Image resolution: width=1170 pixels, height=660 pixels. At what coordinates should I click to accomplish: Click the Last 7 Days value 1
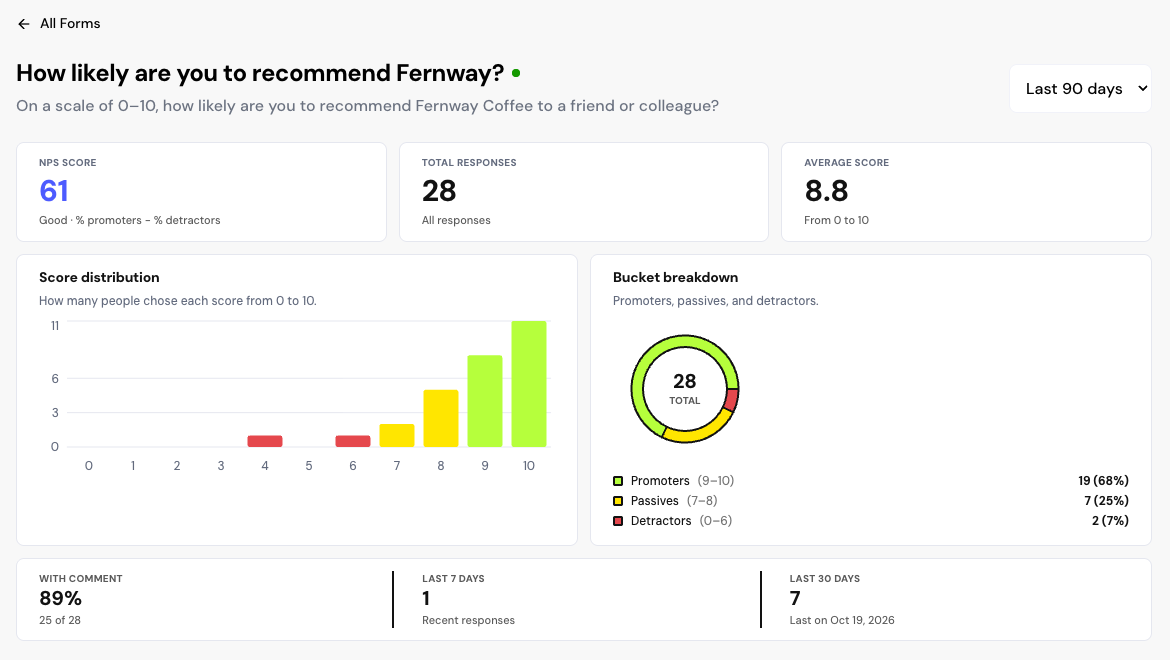point(426,598)
